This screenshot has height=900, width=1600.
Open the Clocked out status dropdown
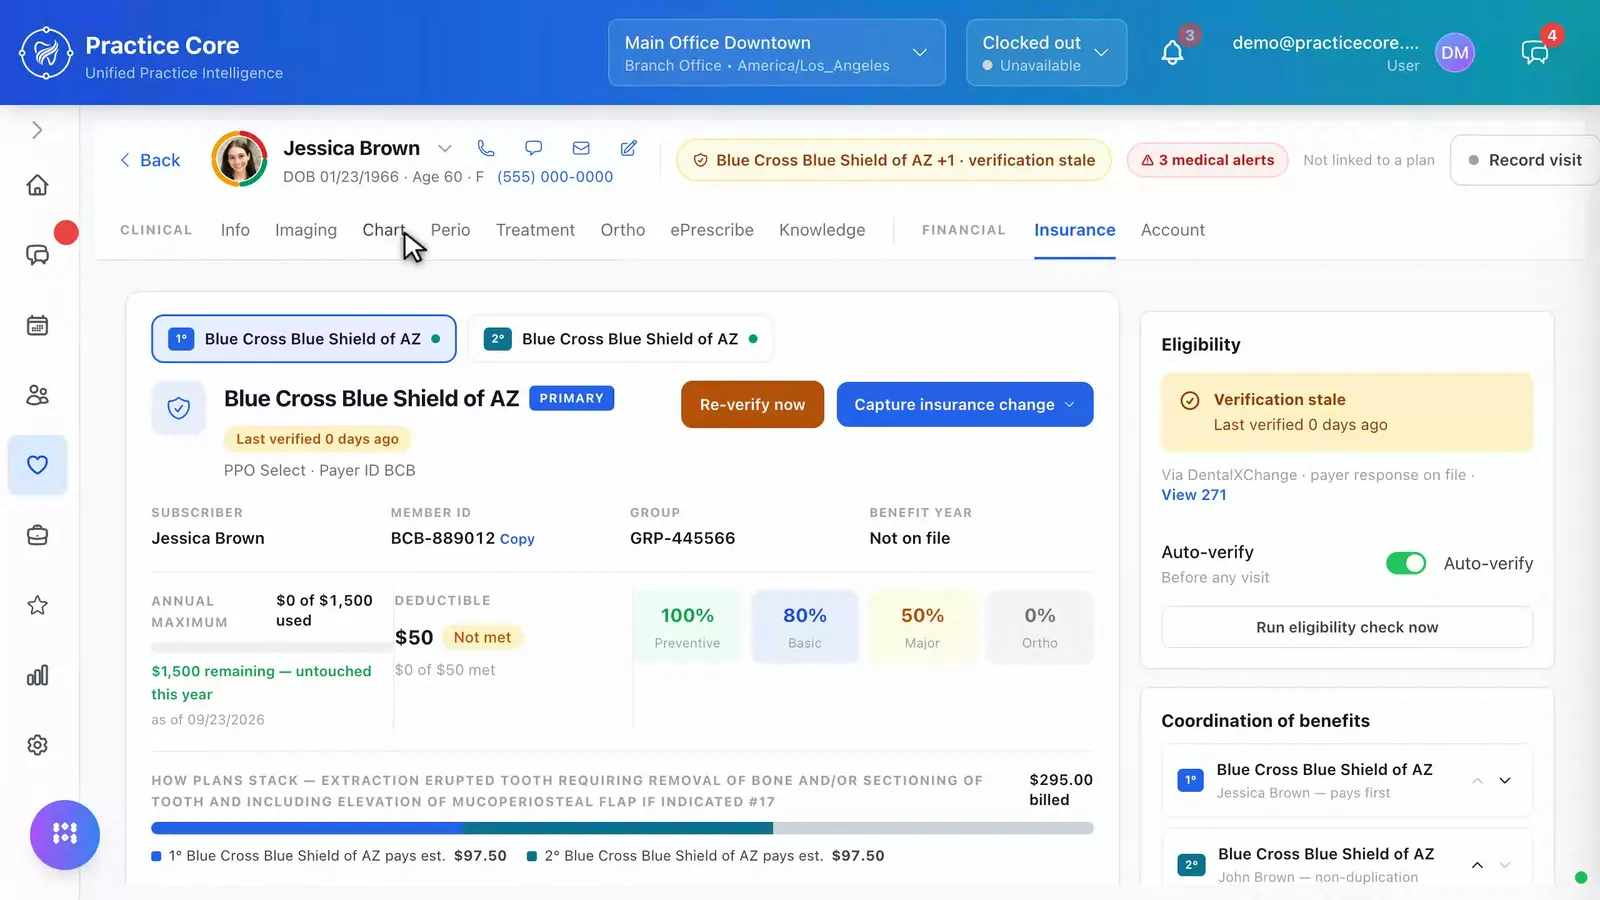1046,53
